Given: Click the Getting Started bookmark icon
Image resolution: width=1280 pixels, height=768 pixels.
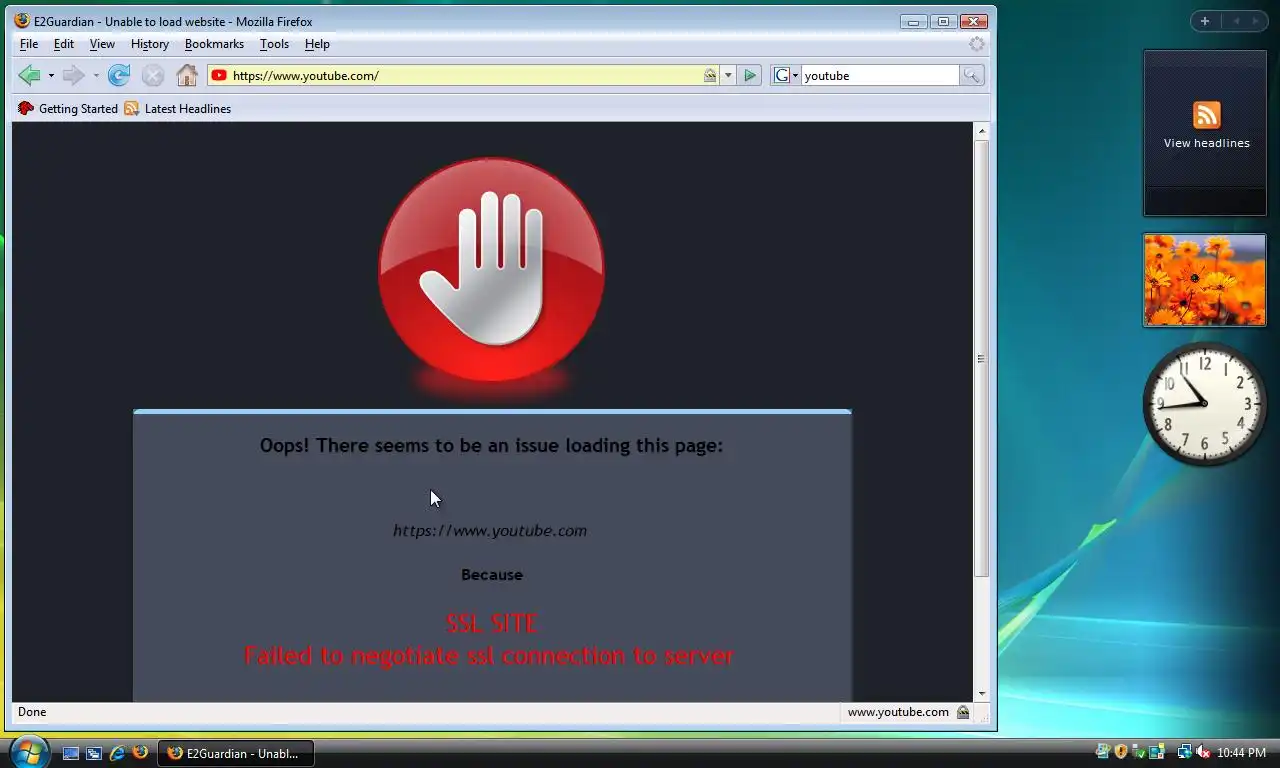Looking at the screenshot, I should click(26, 108).
